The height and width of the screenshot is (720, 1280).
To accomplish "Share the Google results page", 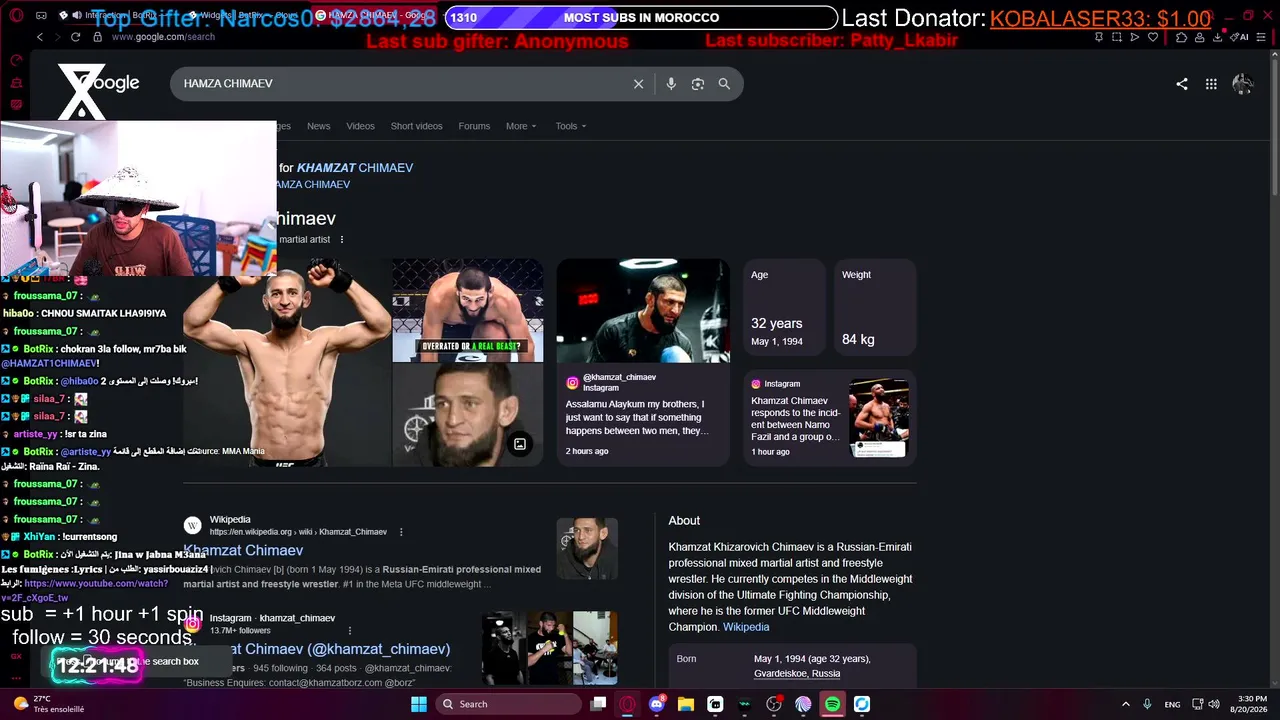I will pos(1182,84).
